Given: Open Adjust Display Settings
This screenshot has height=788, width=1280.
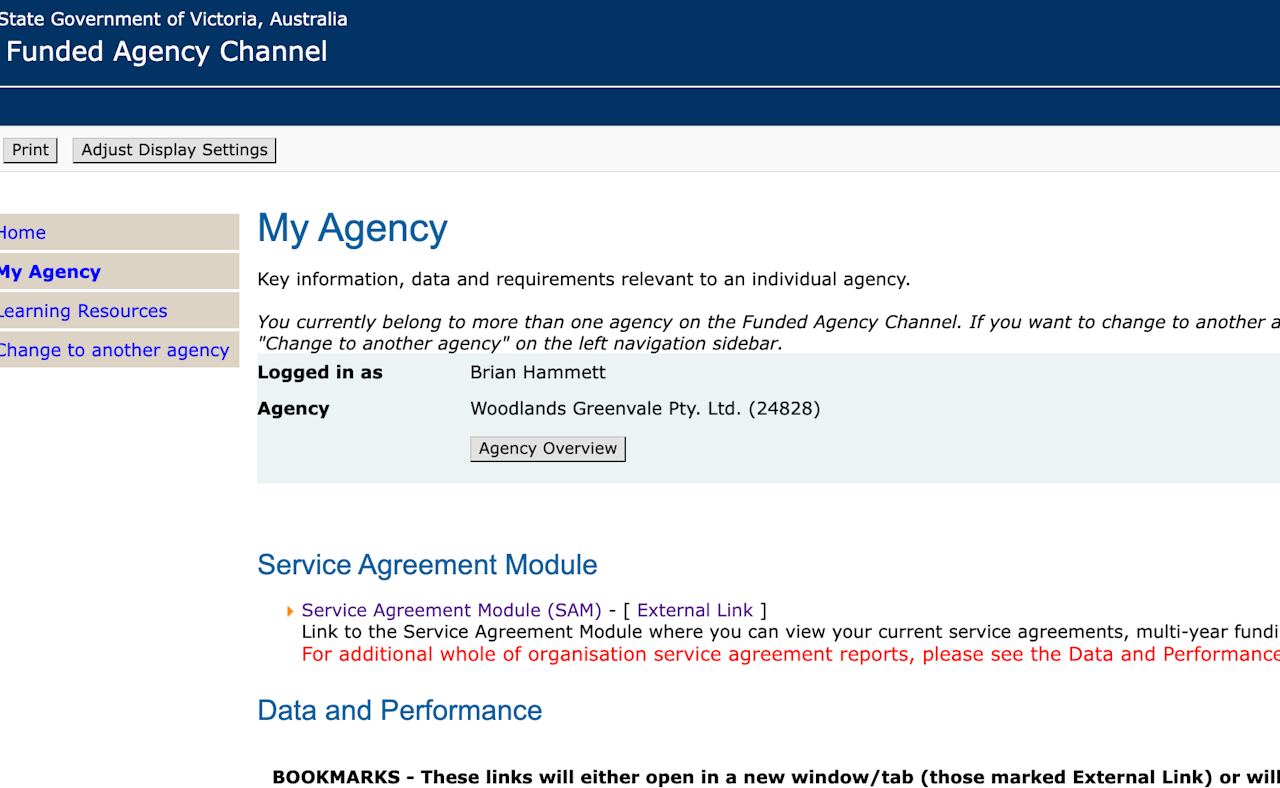Looking at the screenshot, I should tap(174, 150).
